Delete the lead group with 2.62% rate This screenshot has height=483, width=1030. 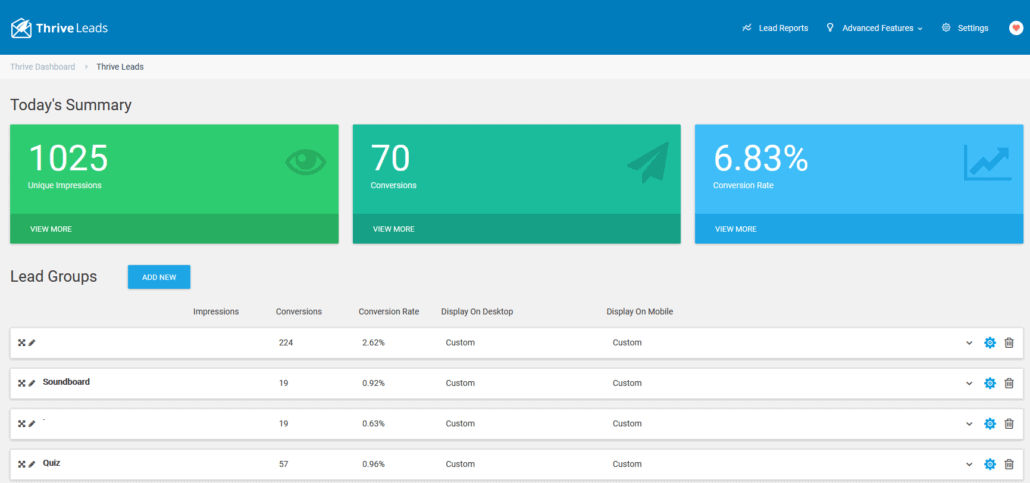pos(1009,343)
